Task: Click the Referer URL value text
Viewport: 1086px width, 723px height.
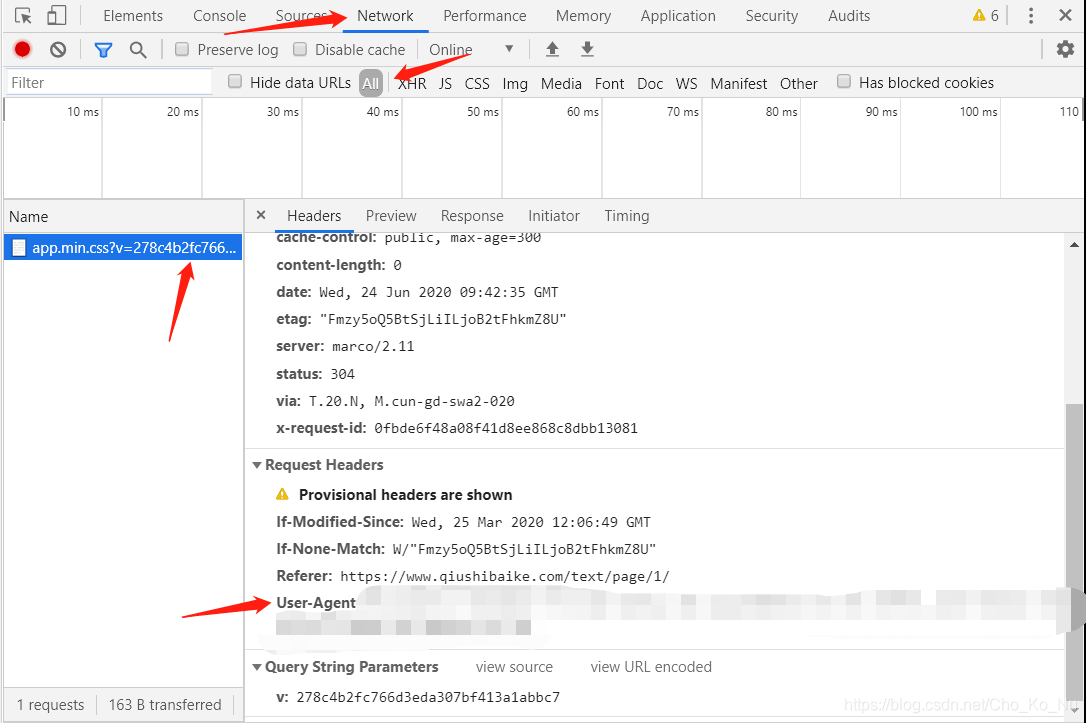Action: 505,577
